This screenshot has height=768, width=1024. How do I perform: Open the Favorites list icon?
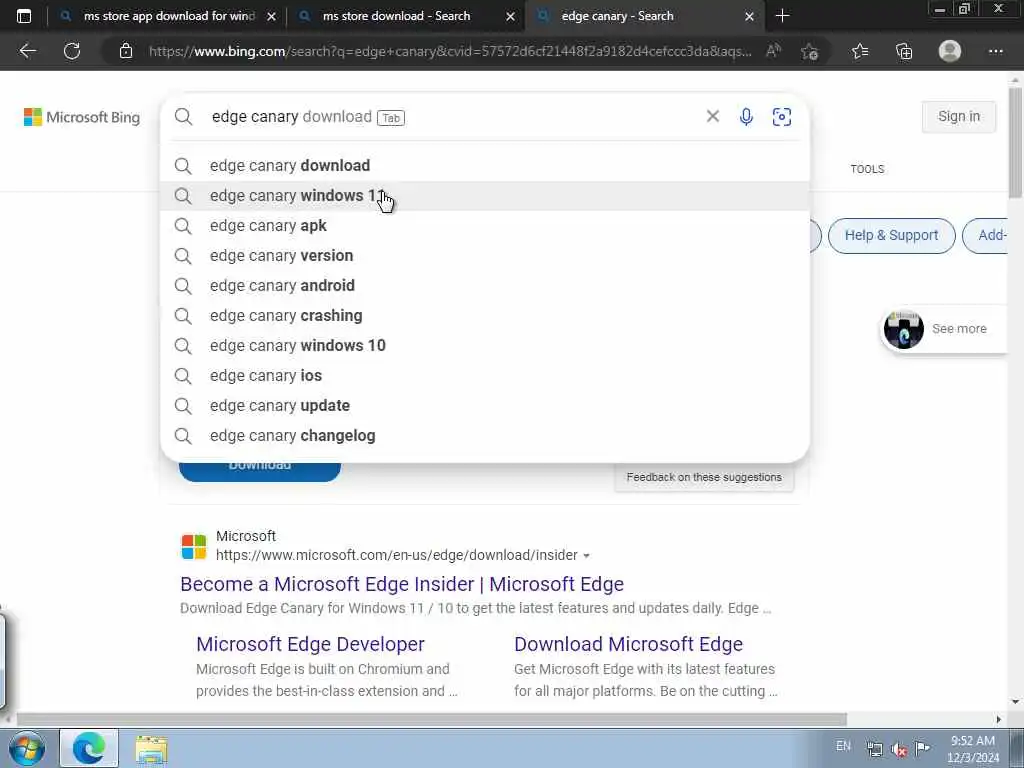[x=860, y=51]
